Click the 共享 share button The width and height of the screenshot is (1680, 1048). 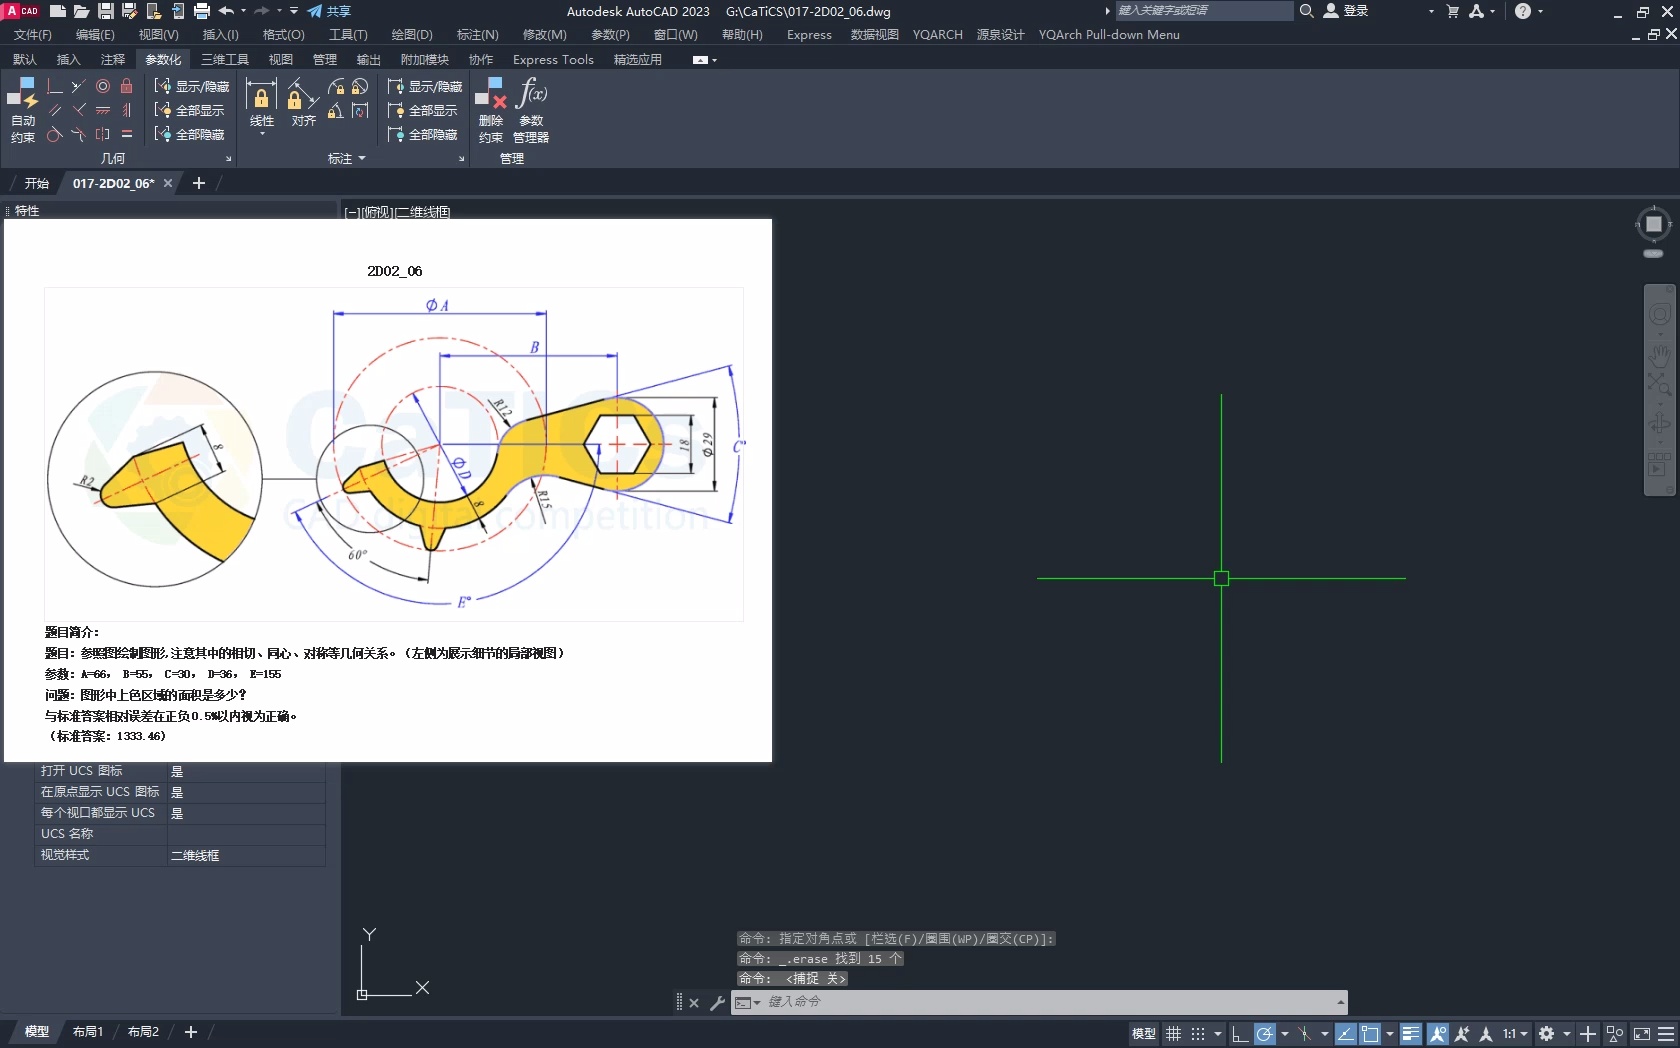click(330, 11)
